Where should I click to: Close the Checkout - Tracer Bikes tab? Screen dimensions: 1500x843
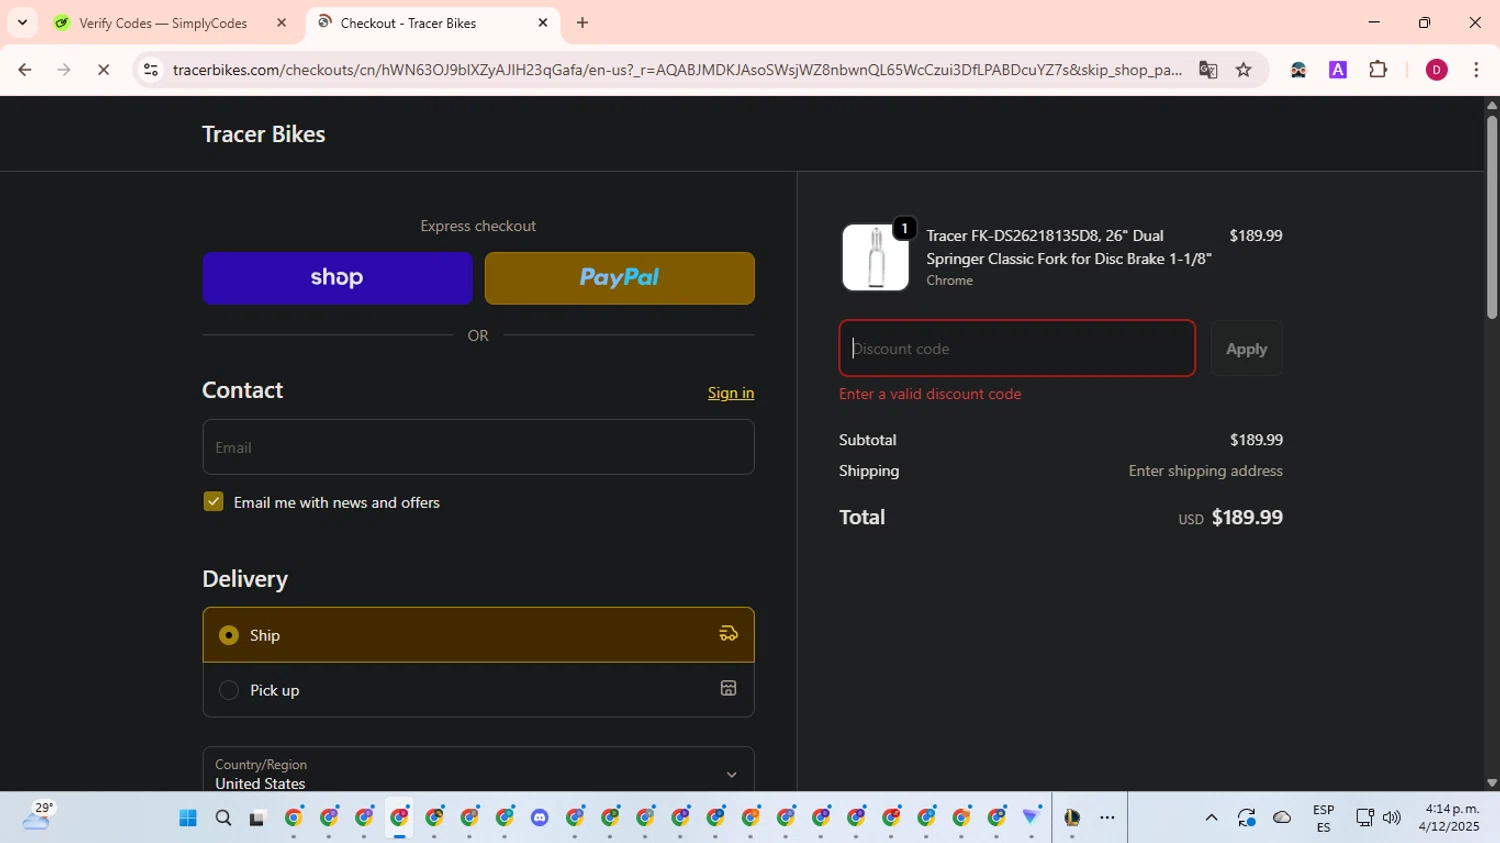point(543,22)
